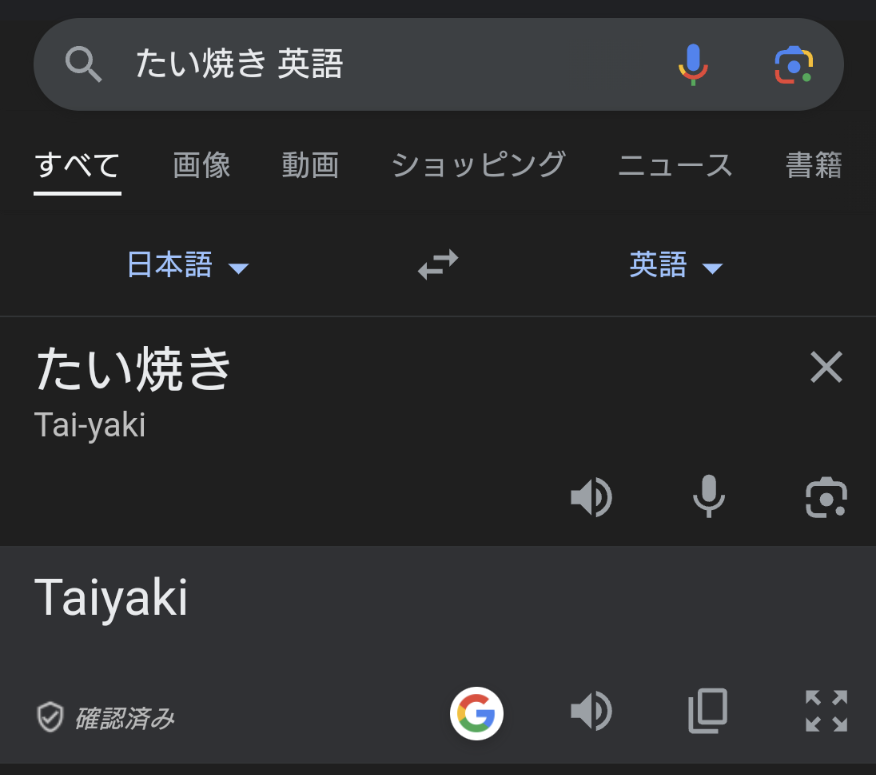Screen dimensions: 876x775
Task: Play audio for the Taiyaki translation
Action: [591, 712]
